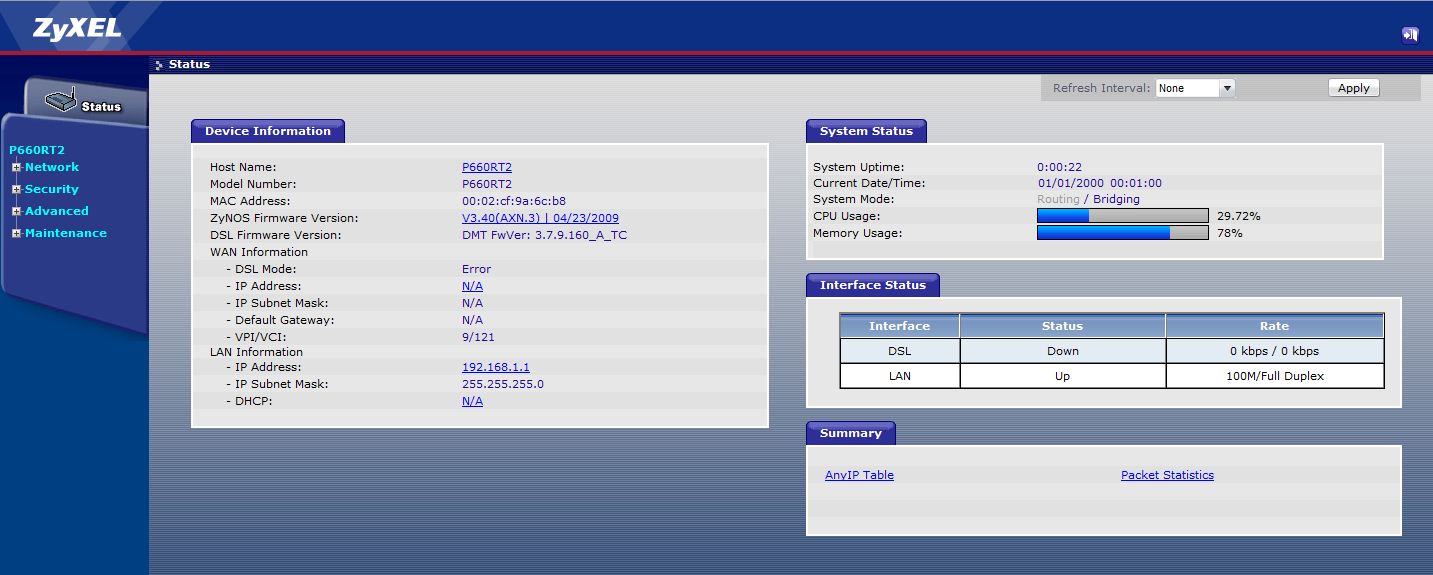The image size is (1433, 575).
Task: Open the AnyIP Table link
Action: coord(859,475)
